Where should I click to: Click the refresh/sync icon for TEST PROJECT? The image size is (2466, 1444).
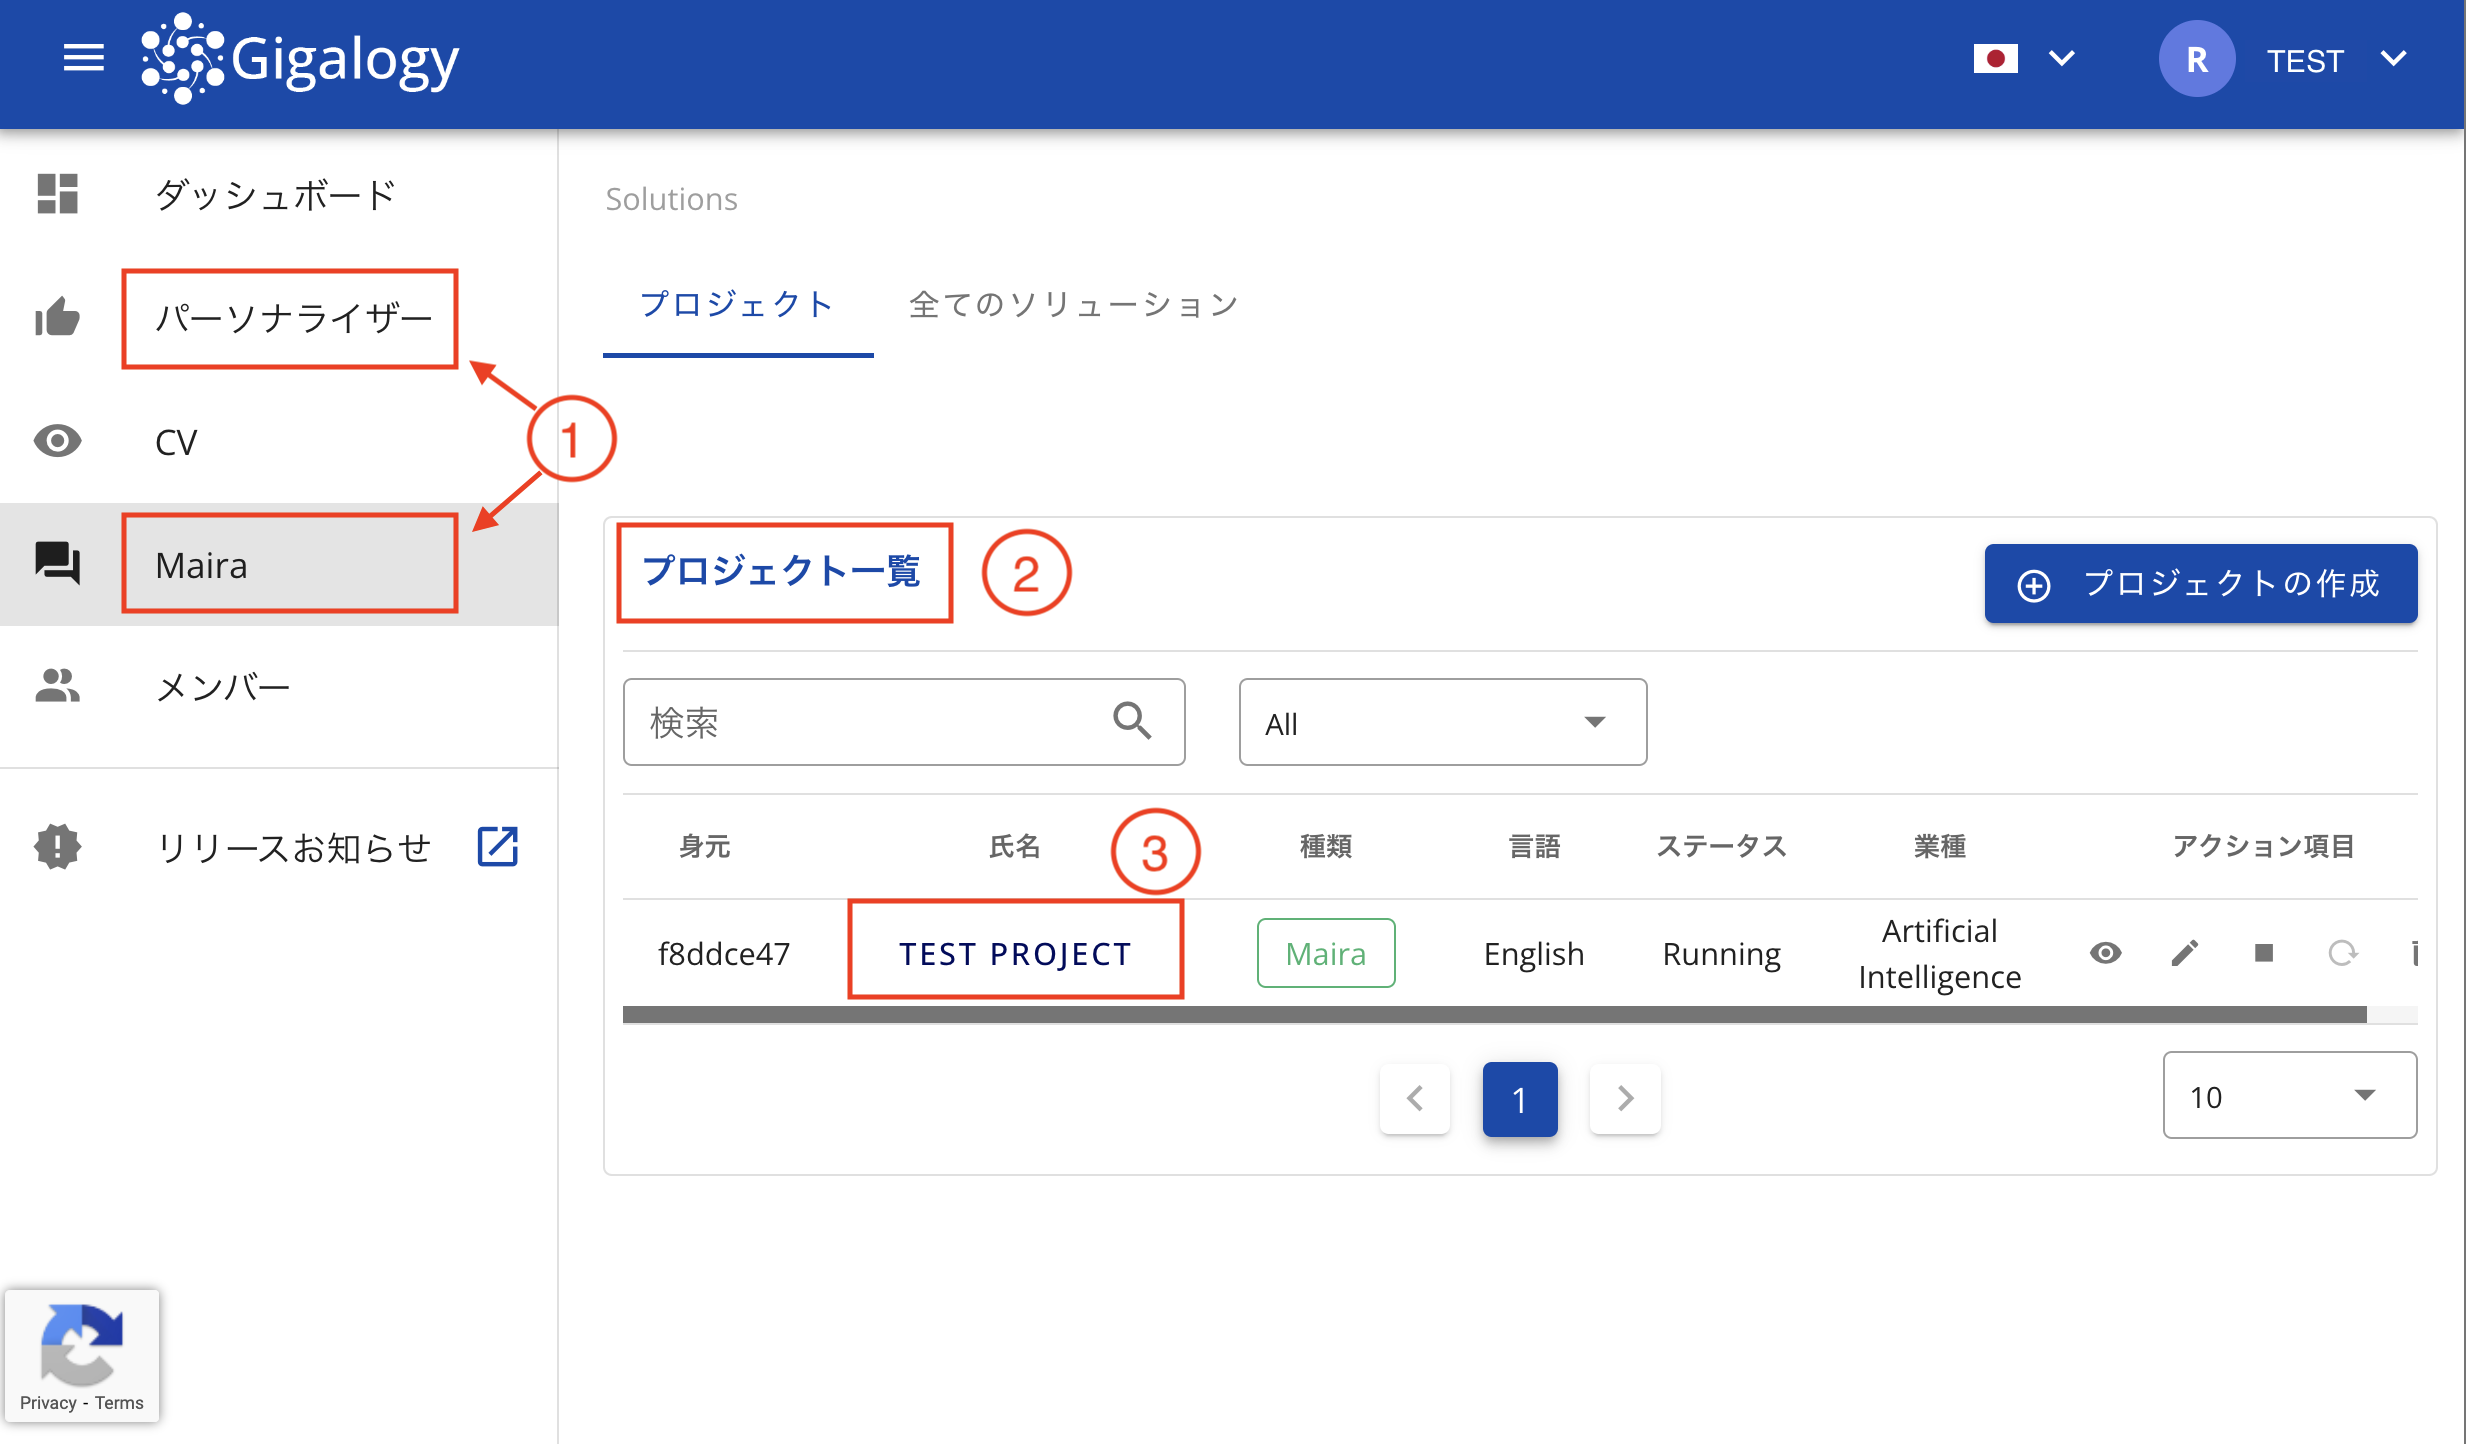coord(2341,954)
